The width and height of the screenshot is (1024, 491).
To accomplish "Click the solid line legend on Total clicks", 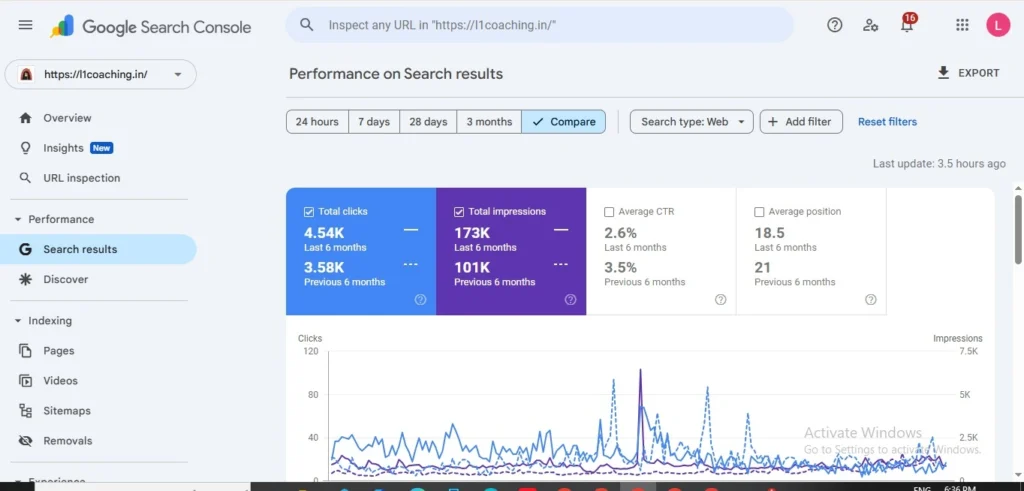I will coord(411,230).
